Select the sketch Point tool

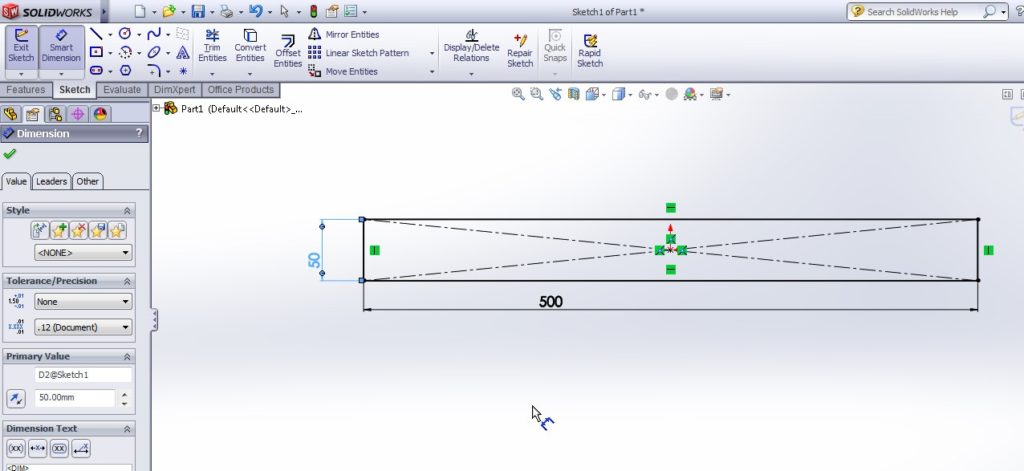183,71
